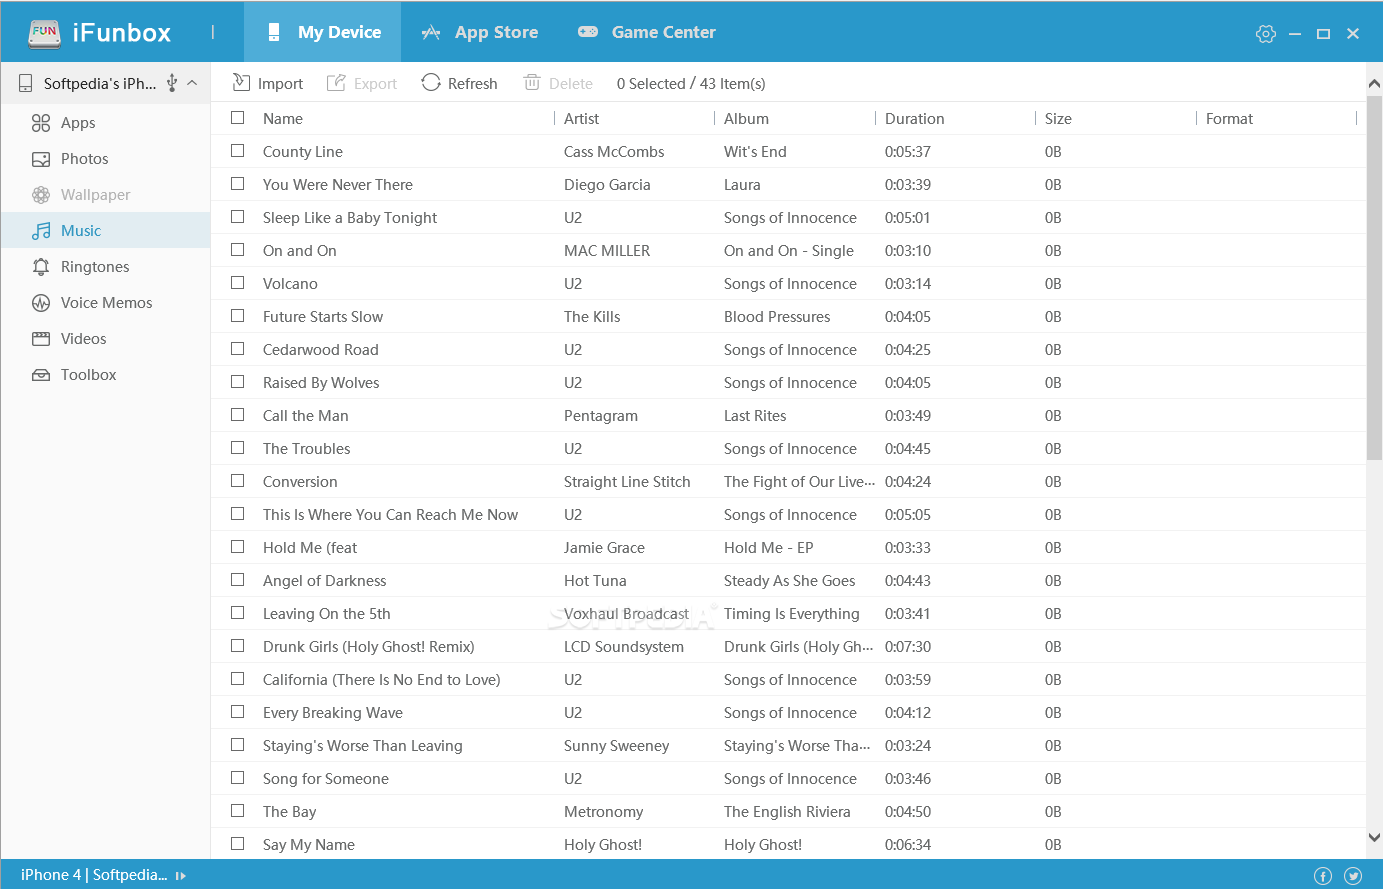
Task: Select the Volcano track checkbox
Action: [238, 283]
